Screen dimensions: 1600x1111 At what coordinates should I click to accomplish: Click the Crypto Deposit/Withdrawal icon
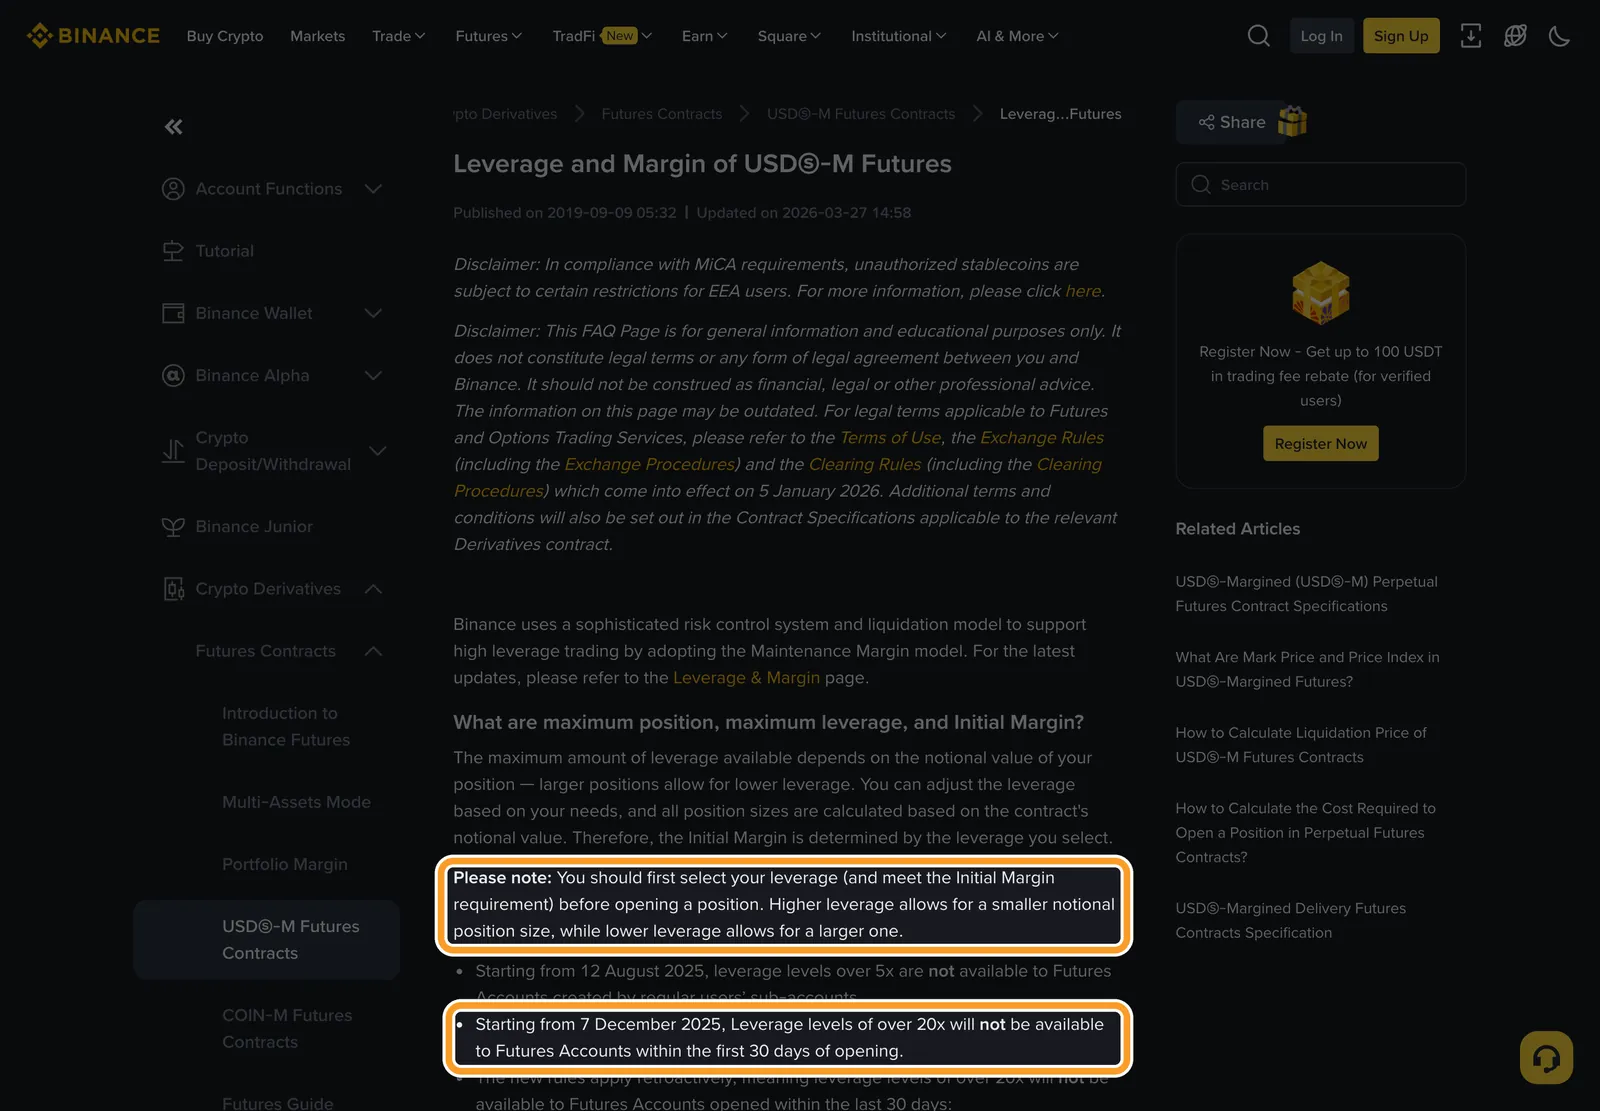(173, 451)
